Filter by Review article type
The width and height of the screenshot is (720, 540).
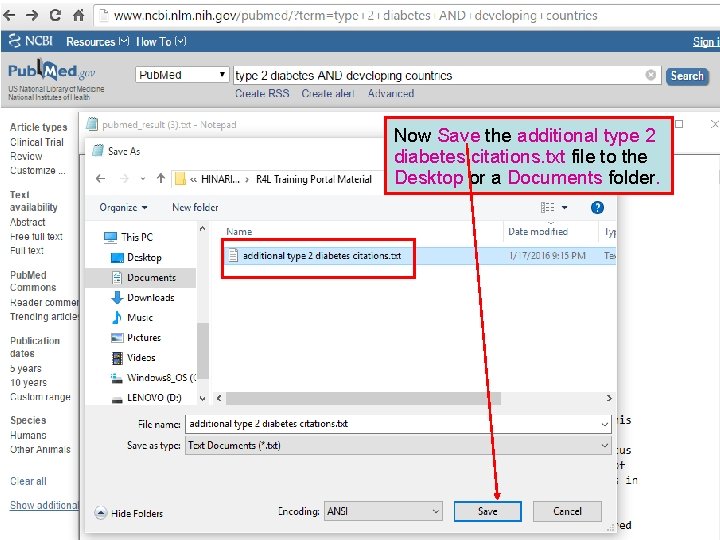[26, 156]
